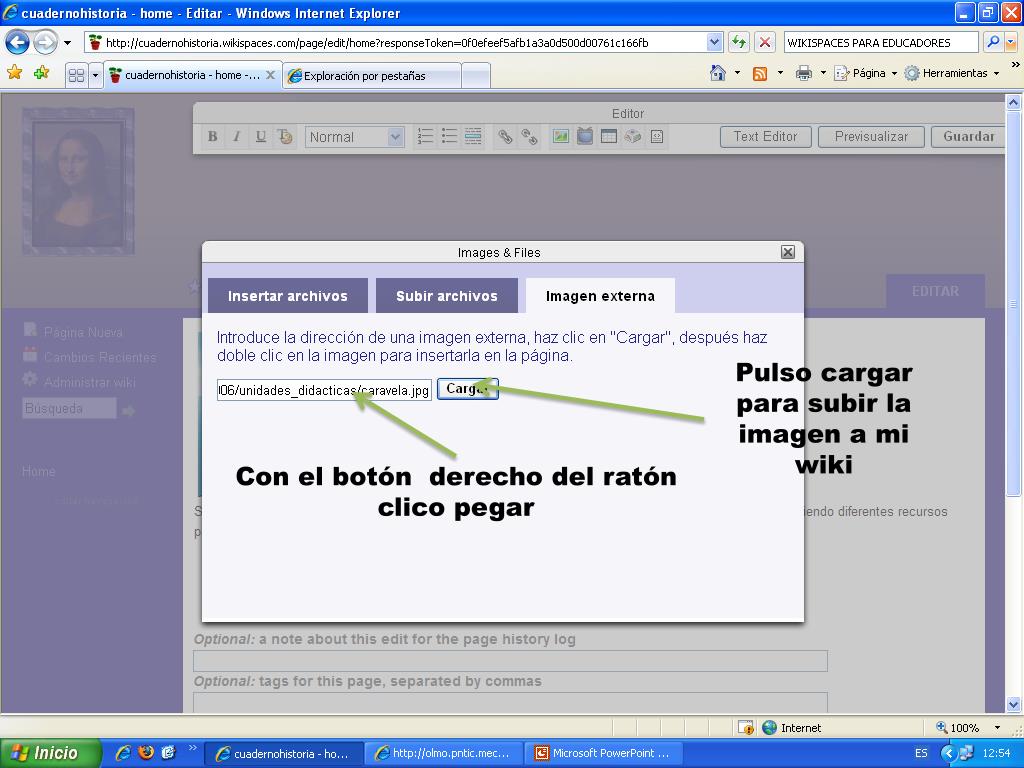Viewport: 1024px width, 768px height.
Task: Open the Normal heading style dropdown
Action: 355,137
